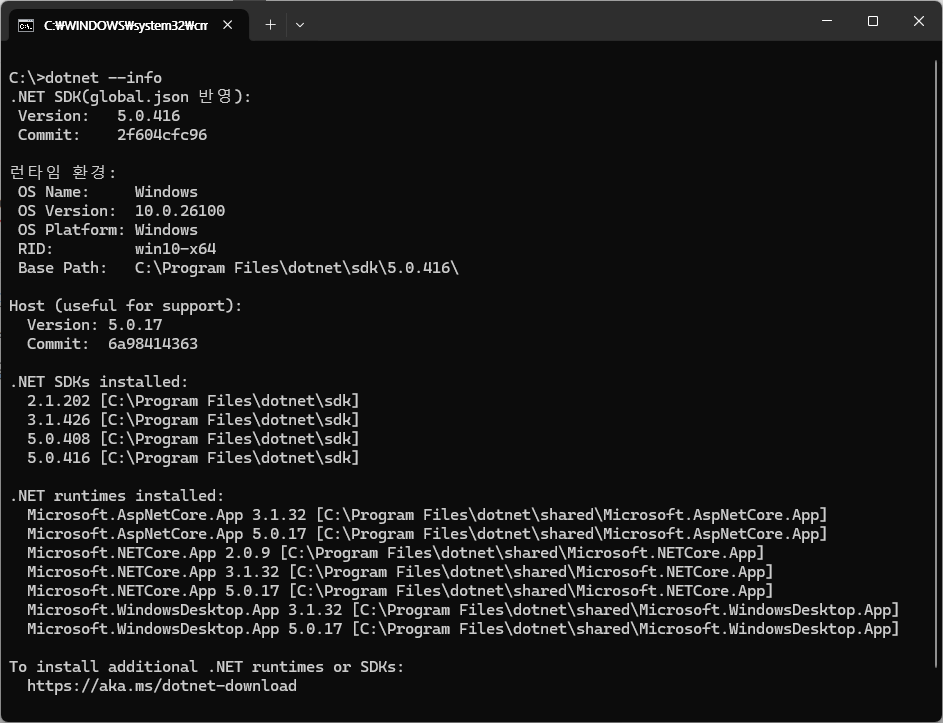Maximize the terminal window
943x723 pixels.
(x=873, y=21)
